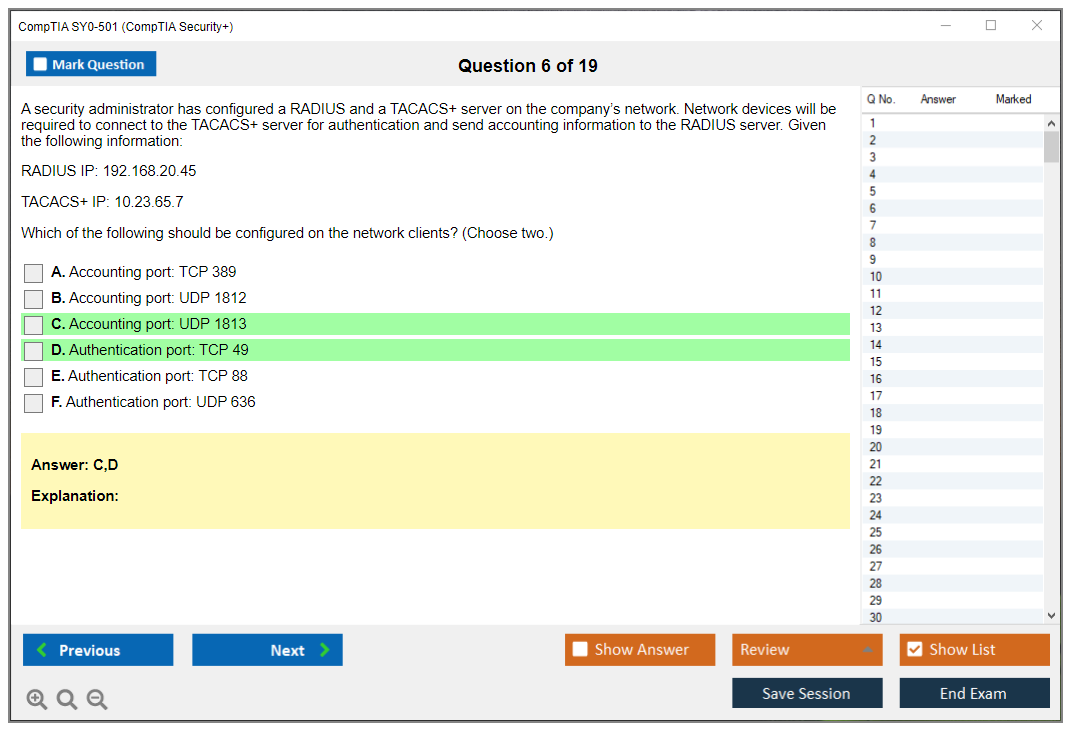Click the End Exam button
1075x735 pixels.
(974, 694)
